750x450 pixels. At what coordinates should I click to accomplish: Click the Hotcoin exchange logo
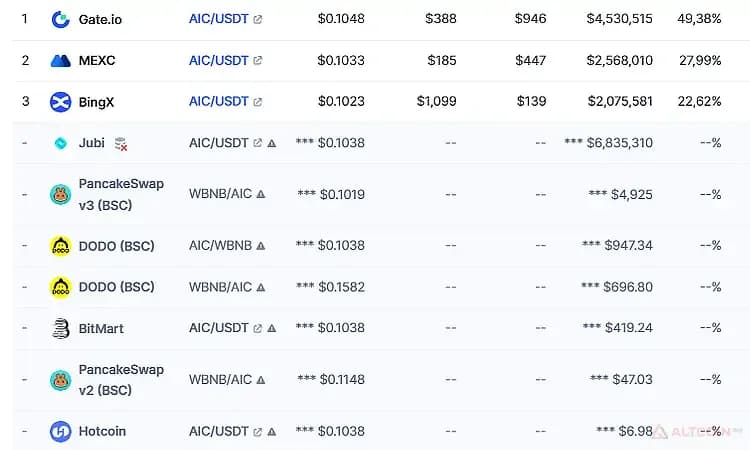[x=60, y=431]
